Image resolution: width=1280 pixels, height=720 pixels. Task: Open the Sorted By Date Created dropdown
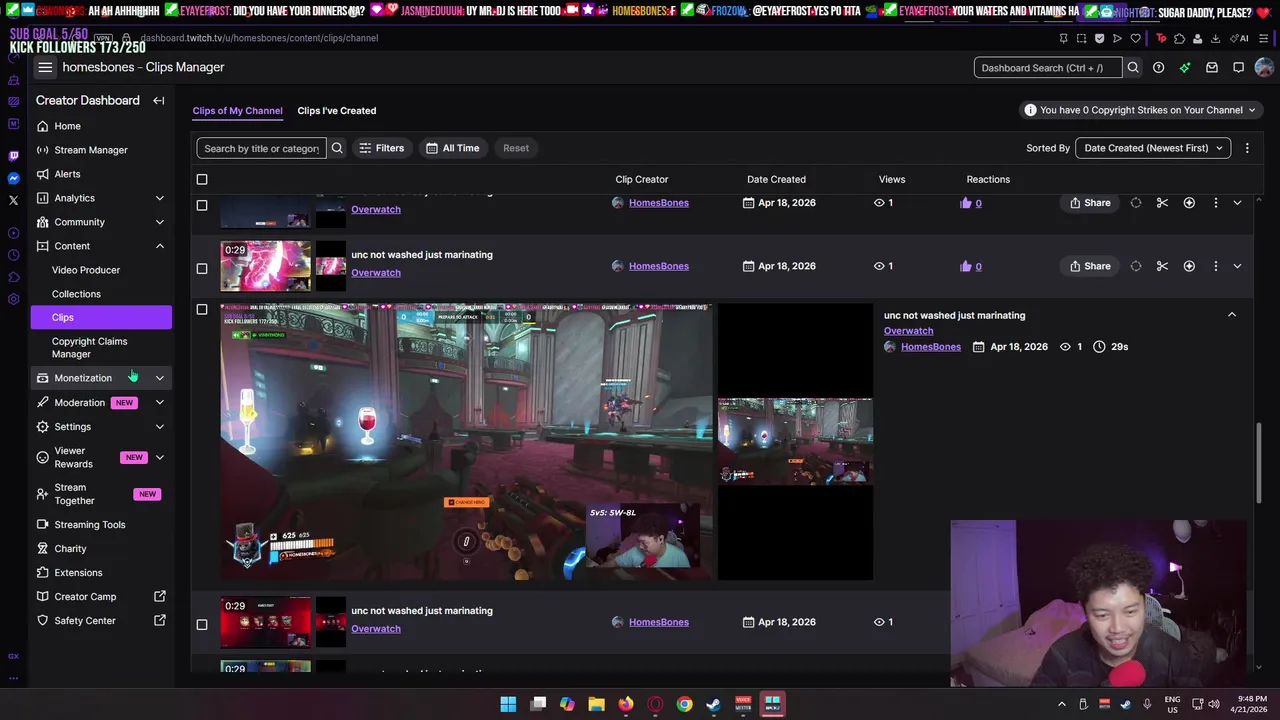1153,148
